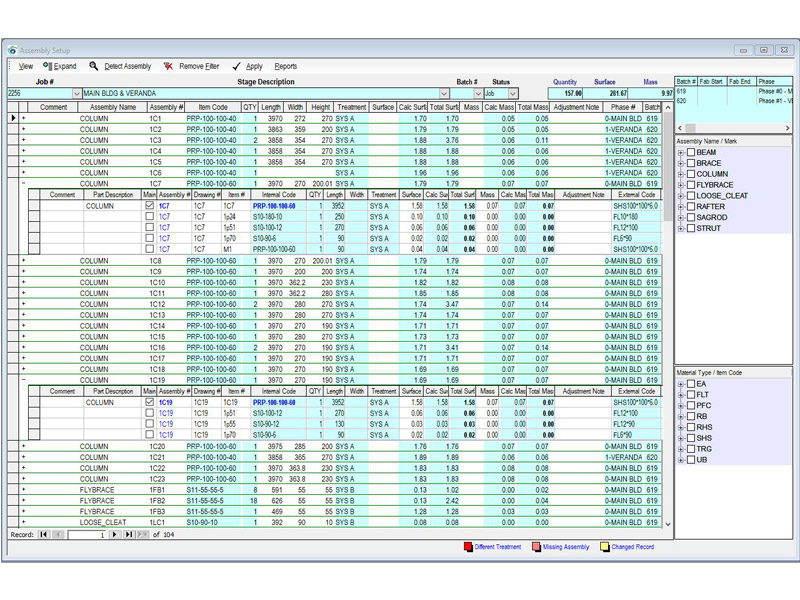Go to first record navigation button
Screen dimensions: 800x600
click(44, 534)
